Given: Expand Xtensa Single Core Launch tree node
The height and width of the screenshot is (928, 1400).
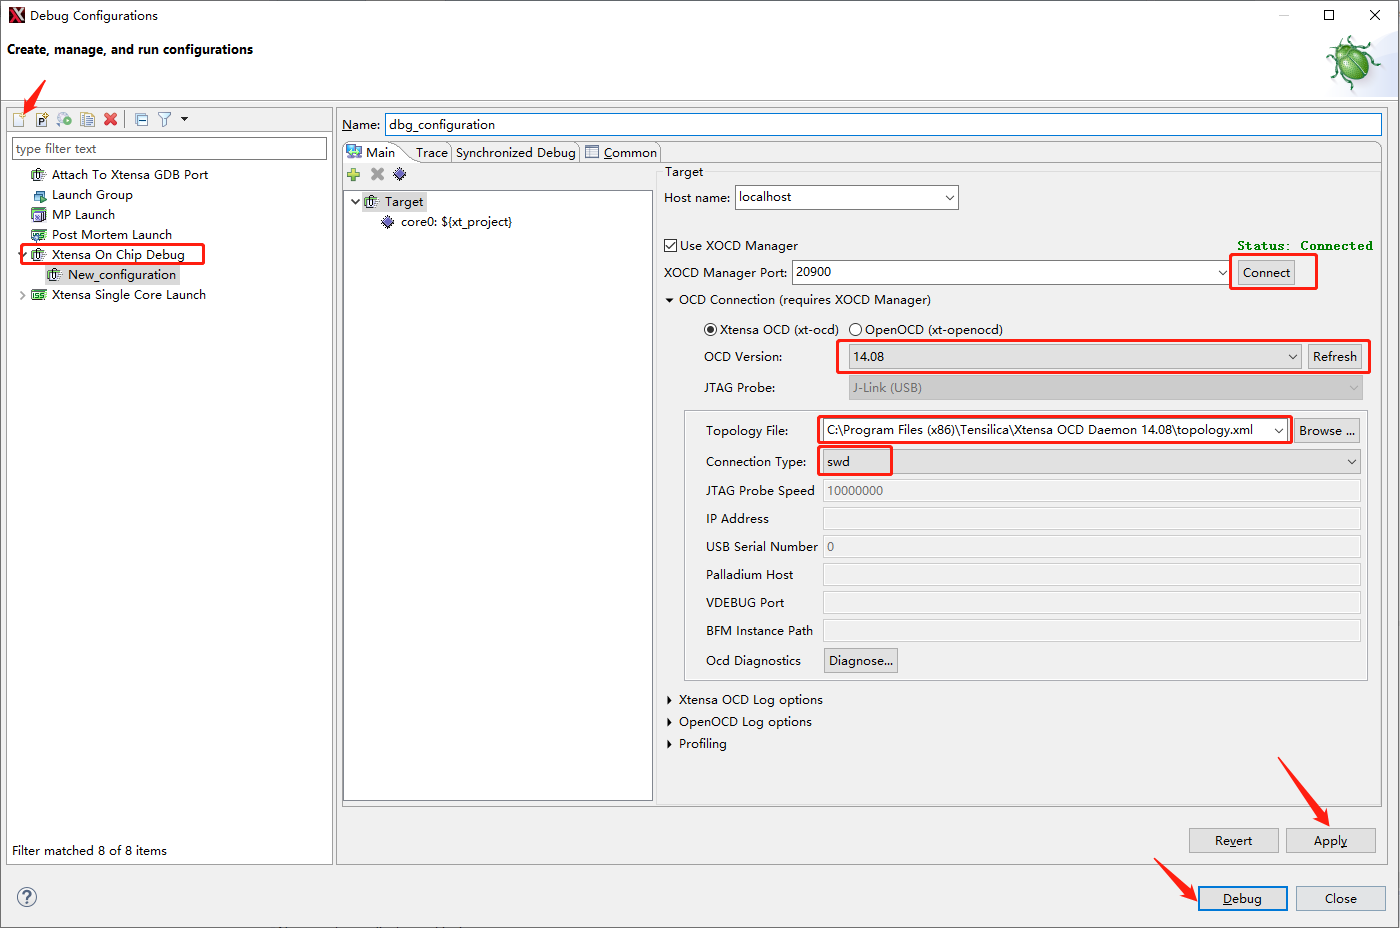Looking at the screenshot, I should [23, 295].
